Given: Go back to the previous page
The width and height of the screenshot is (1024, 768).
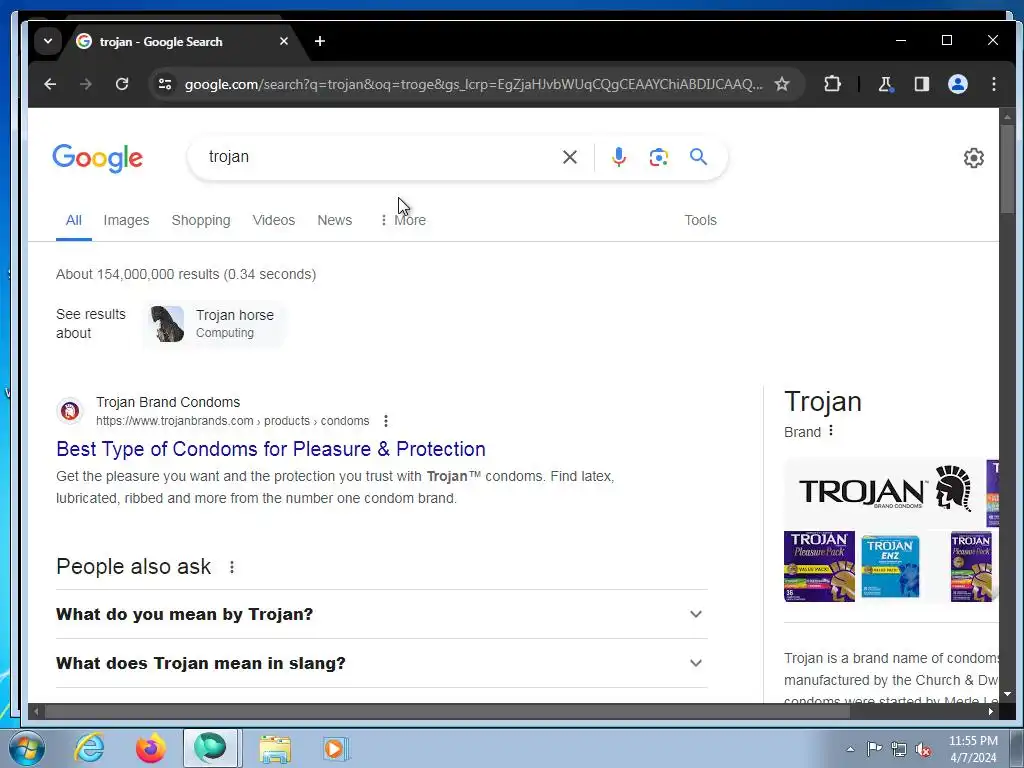Looking at the screenshot, I should click(50, 84).
